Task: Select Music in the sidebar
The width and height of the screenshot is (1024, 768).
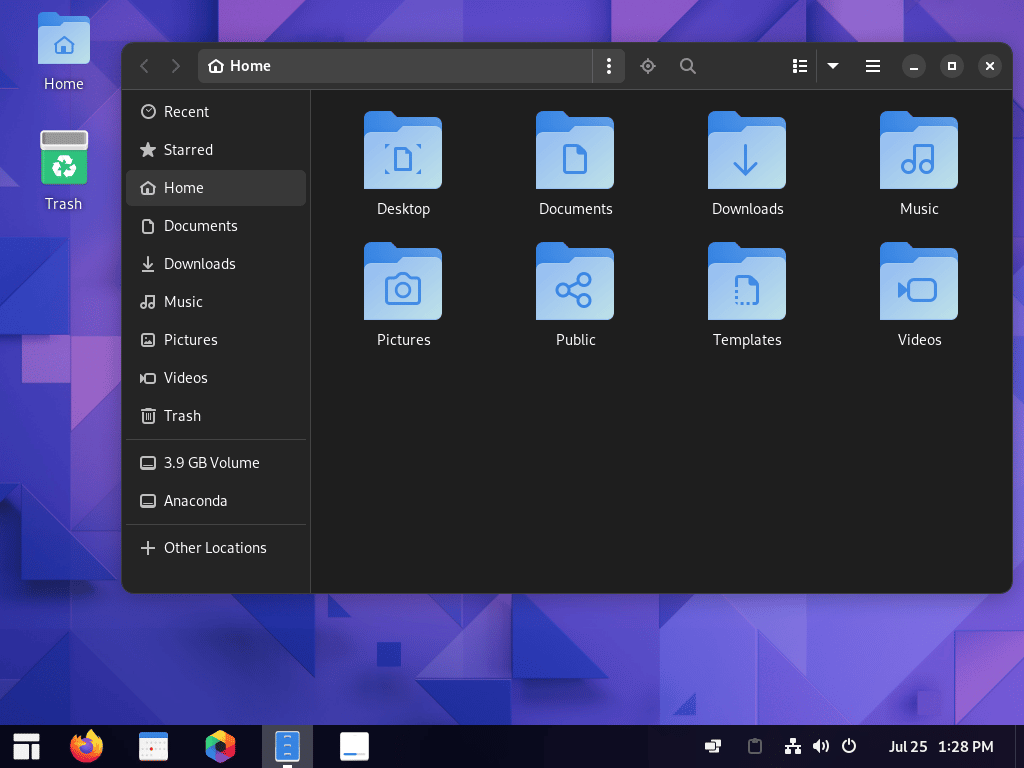Action: (x=216, y=302)
